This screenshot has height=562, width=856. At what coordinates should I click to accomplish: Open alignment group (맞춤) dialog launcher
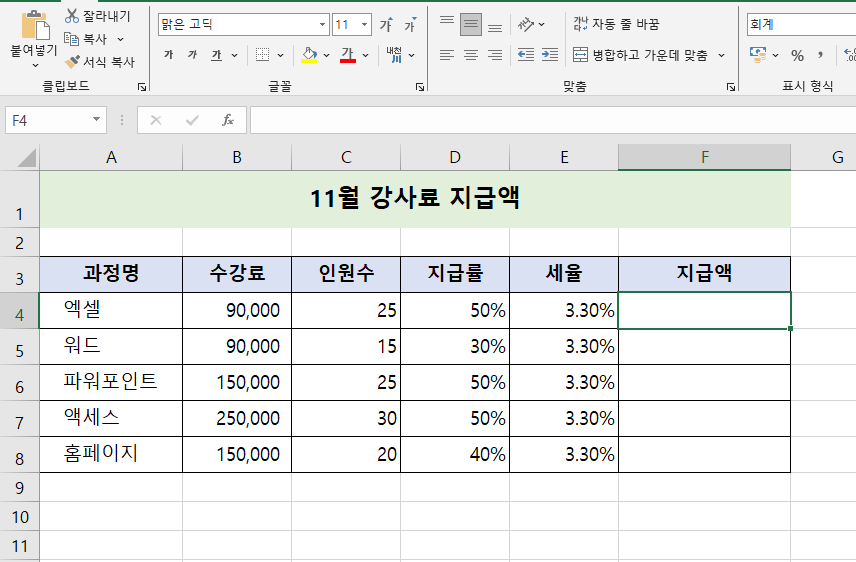click(730, 87)
